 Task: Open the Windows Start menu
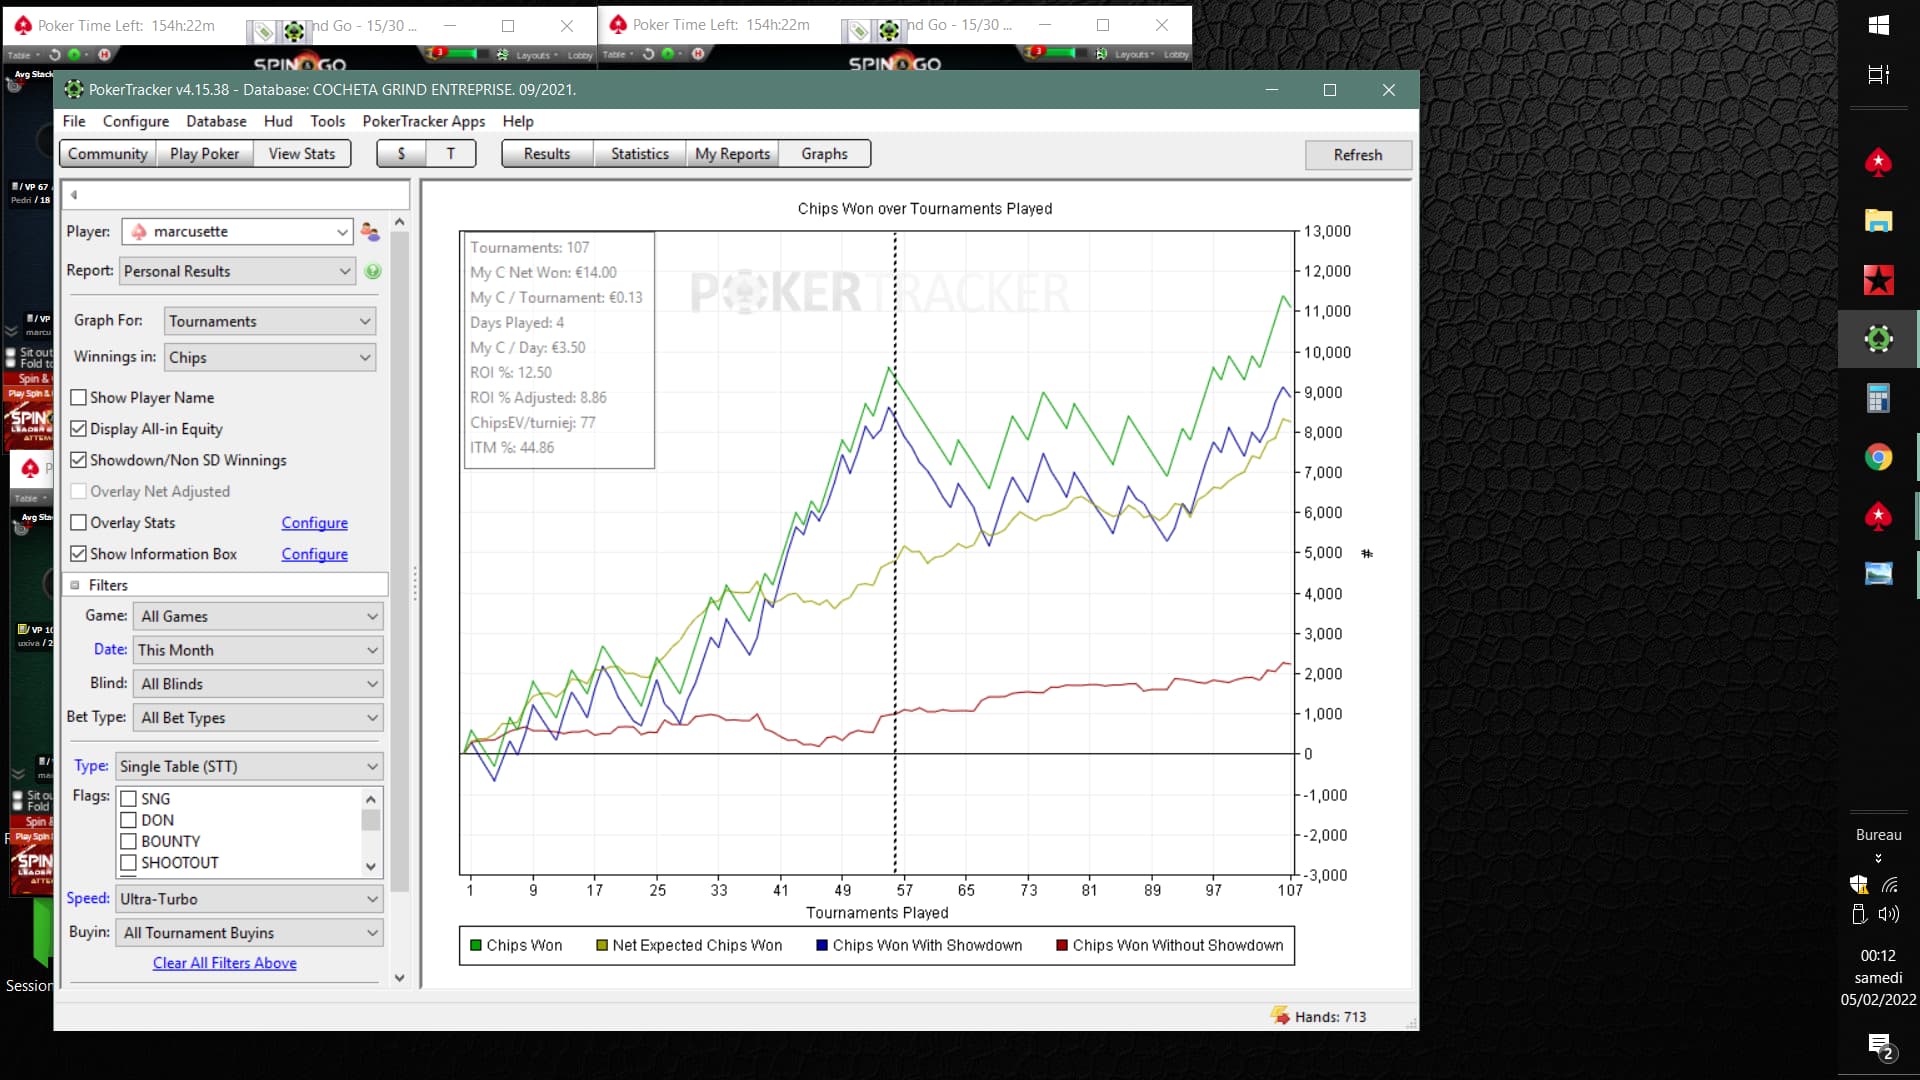[x=1878, y=26]
